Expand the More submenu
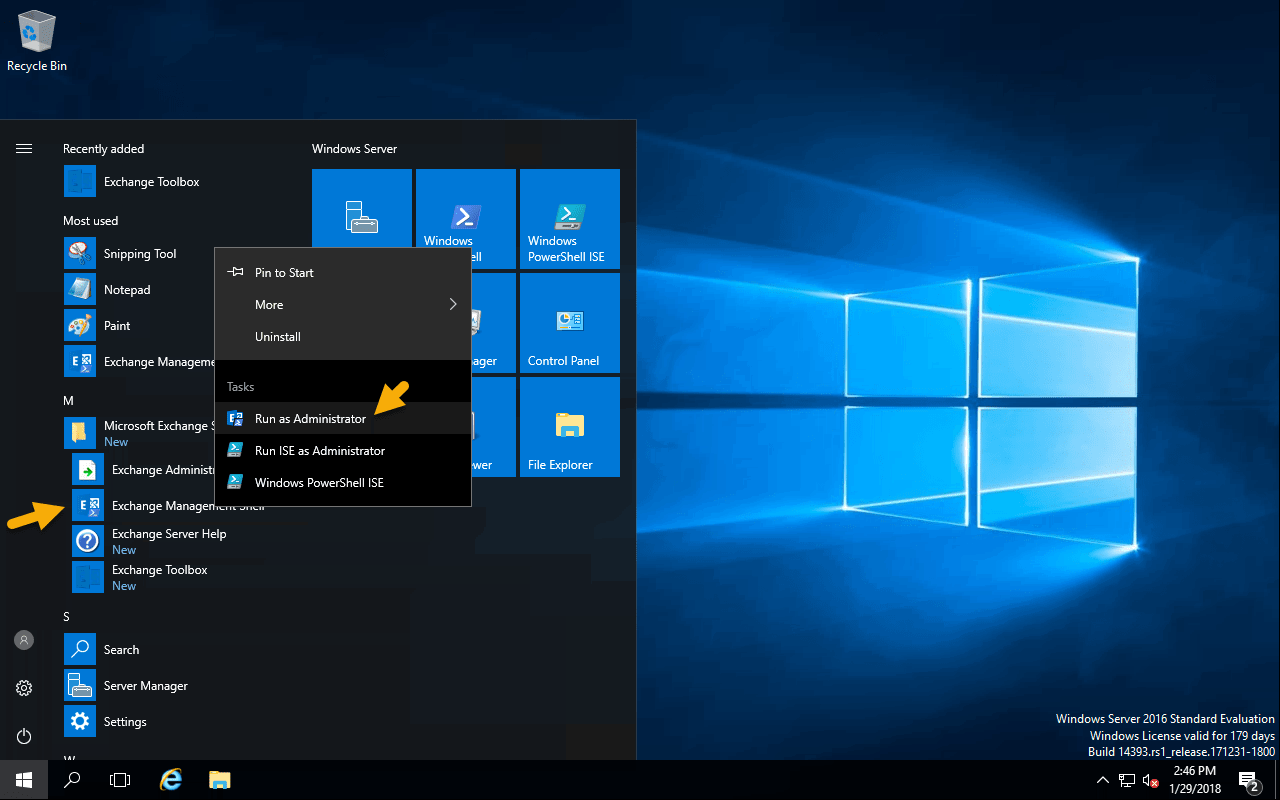 [343, 305]
